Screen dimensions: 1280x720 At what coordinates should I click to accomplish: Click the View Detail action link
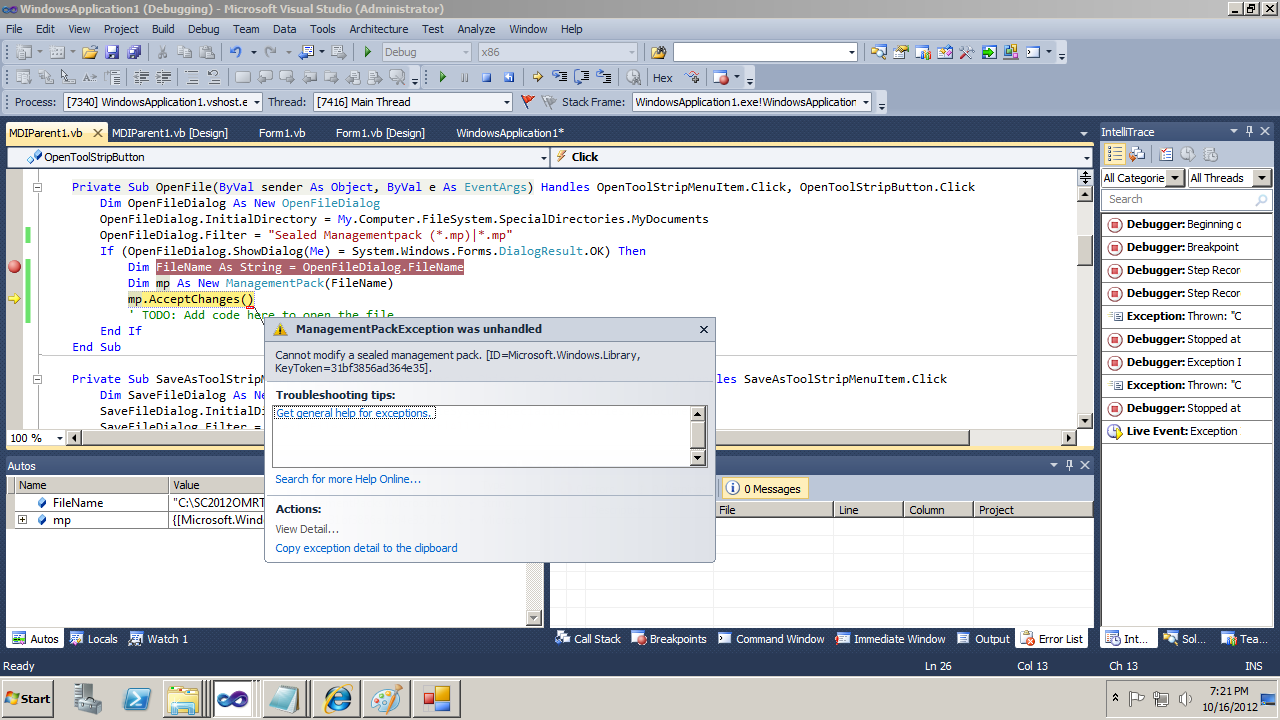click(x=307, y=529)
